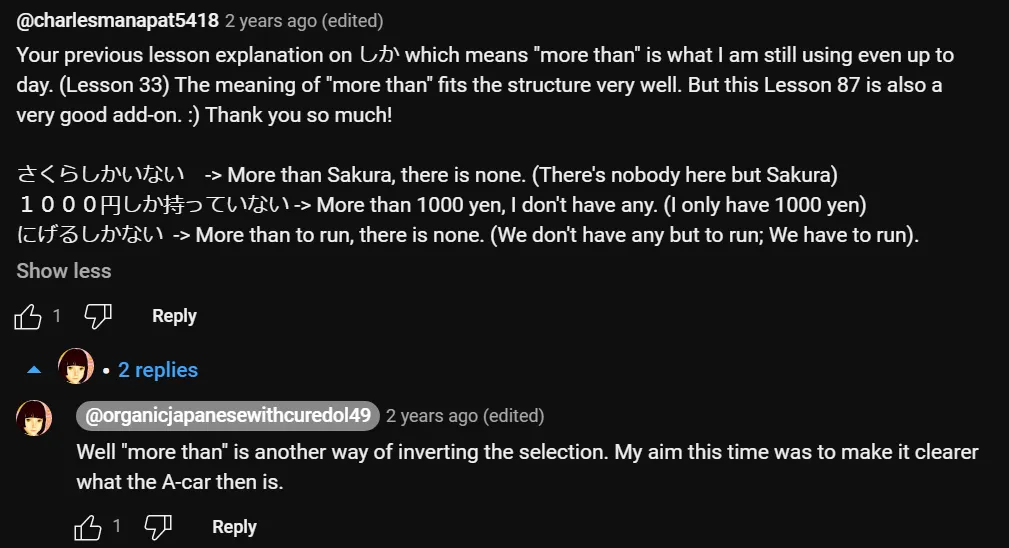Collapse replies using the blue up arrow
This screenshot has height=548, width=1009.
point(34,370)
